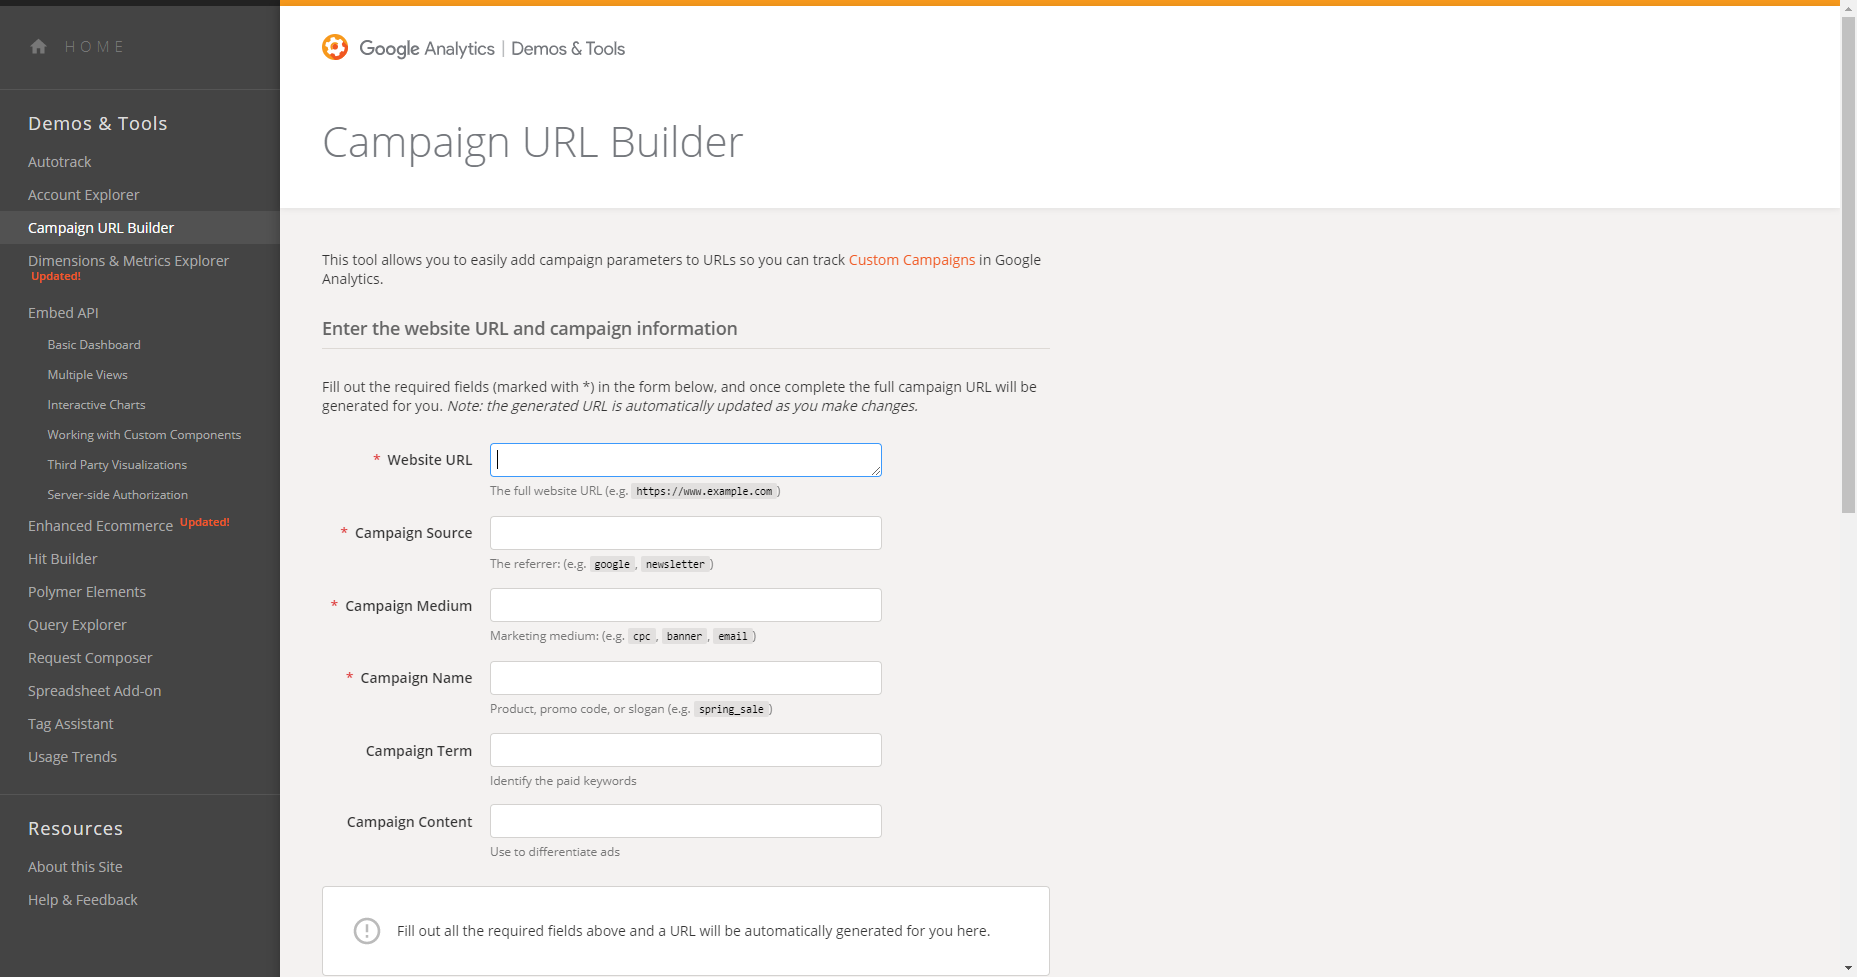This screenshot has width=1857, height=977.
Task: Open Query Explorer in sidebar
Action: click(77, 625)
